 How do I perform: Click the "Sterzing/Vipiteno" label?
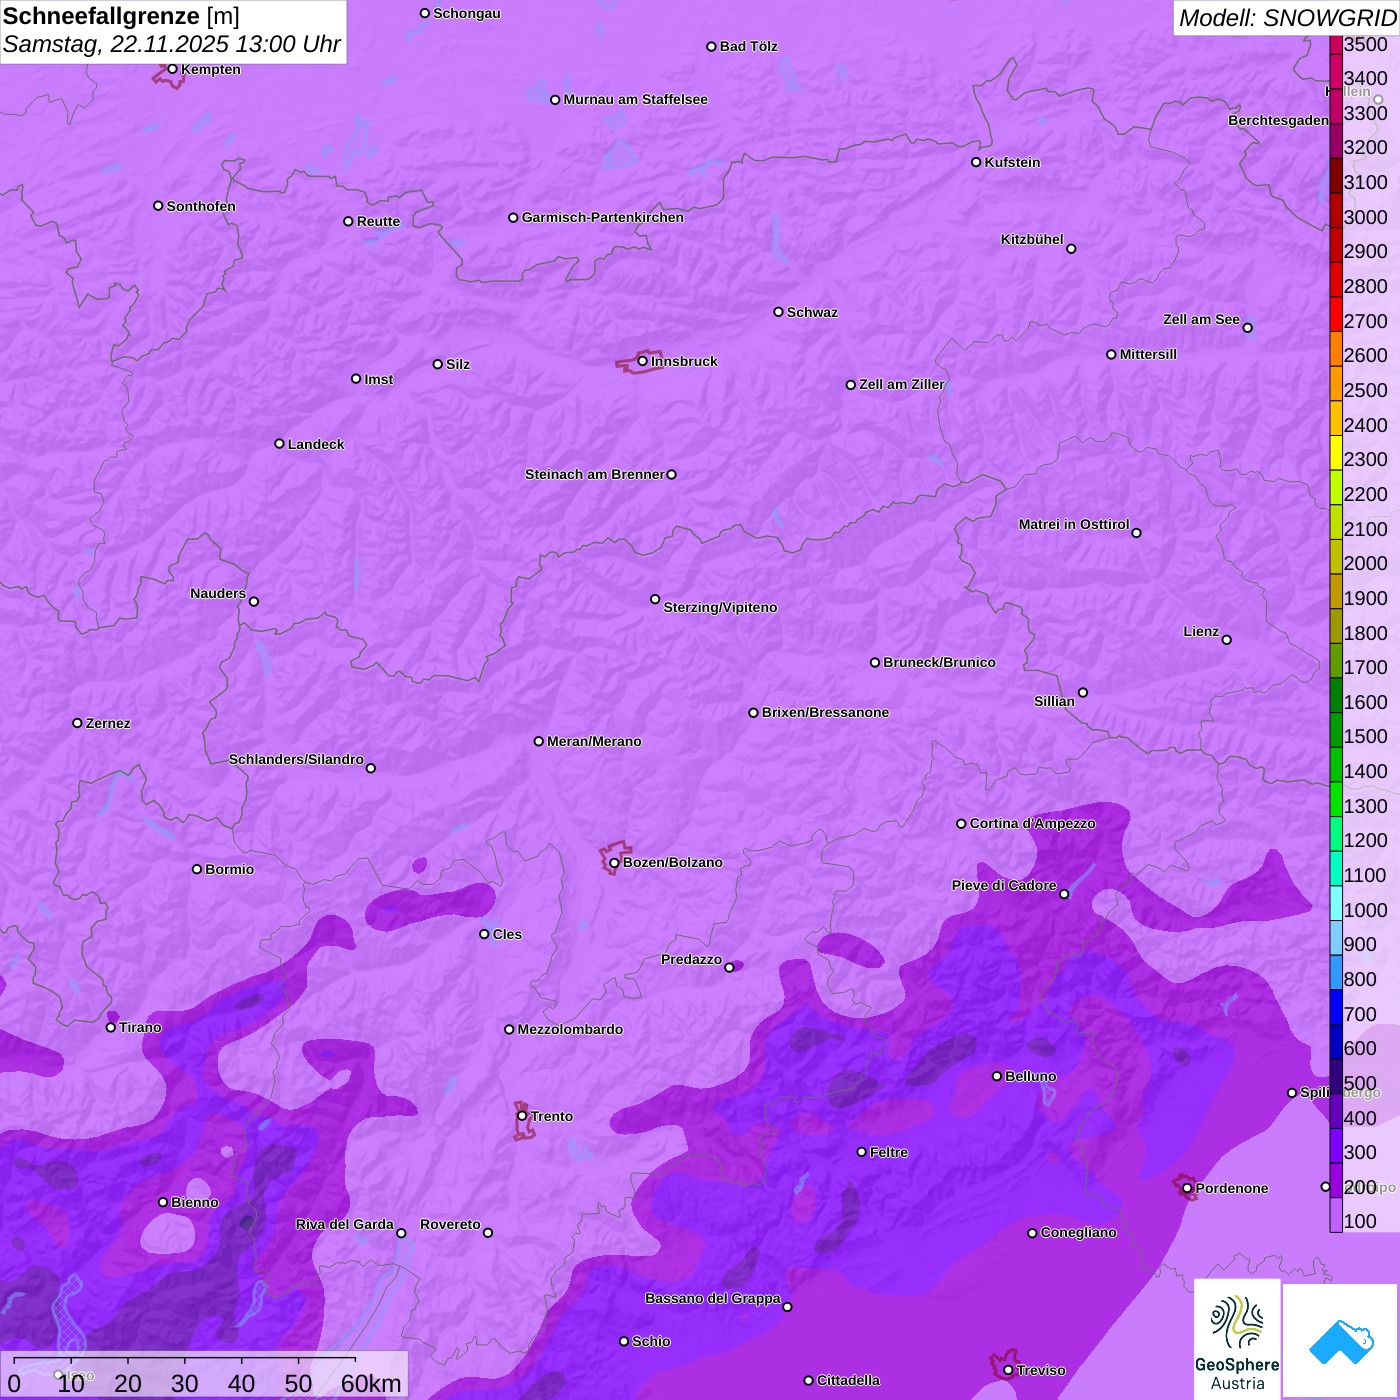720,607
